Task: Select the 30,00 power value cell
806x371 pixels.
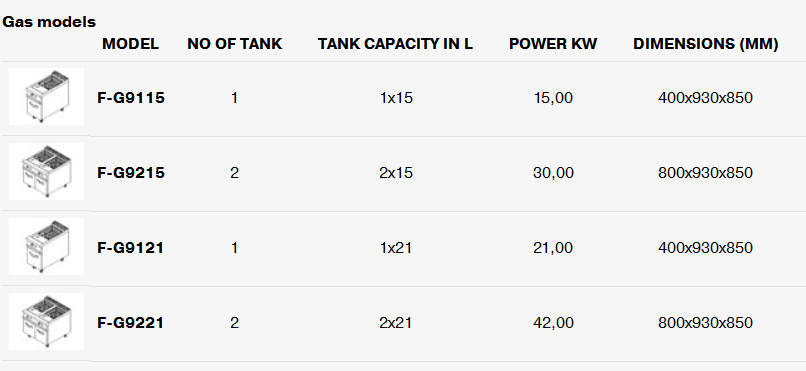Action: click(x=553, y=173)
